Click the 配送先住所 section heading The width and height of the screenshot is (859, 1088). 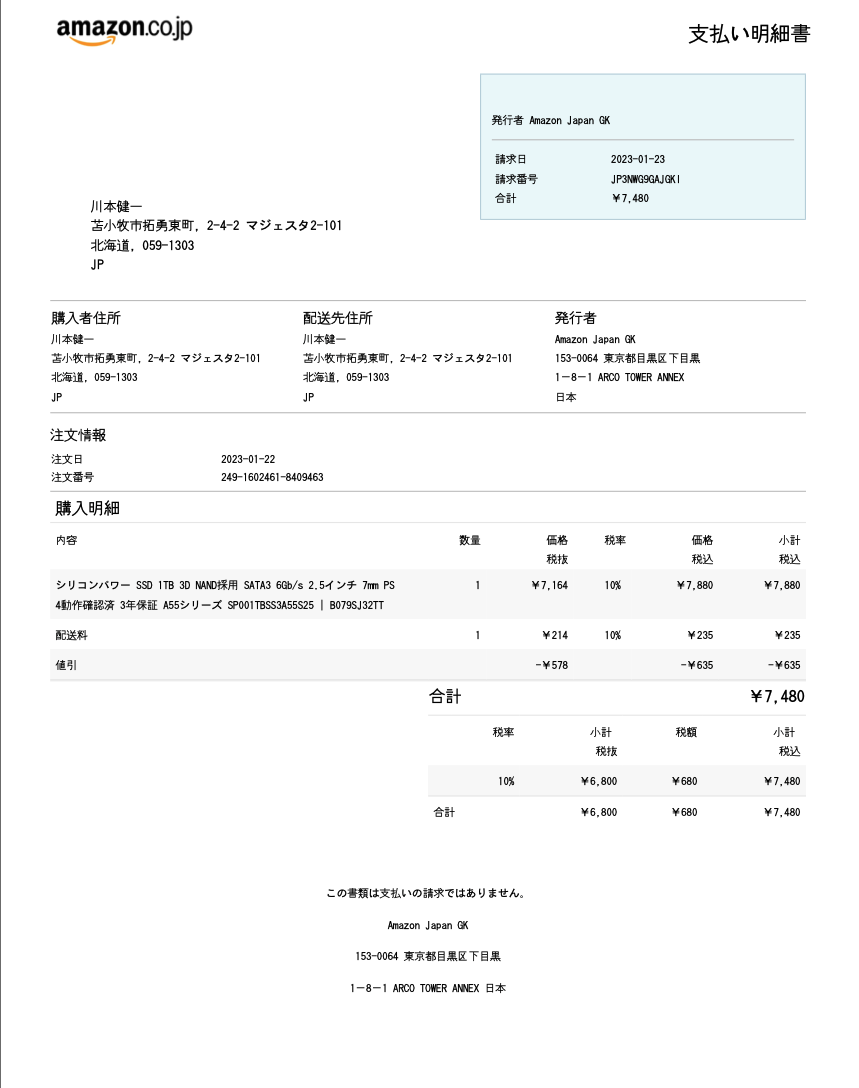click(x=337, y=318)
